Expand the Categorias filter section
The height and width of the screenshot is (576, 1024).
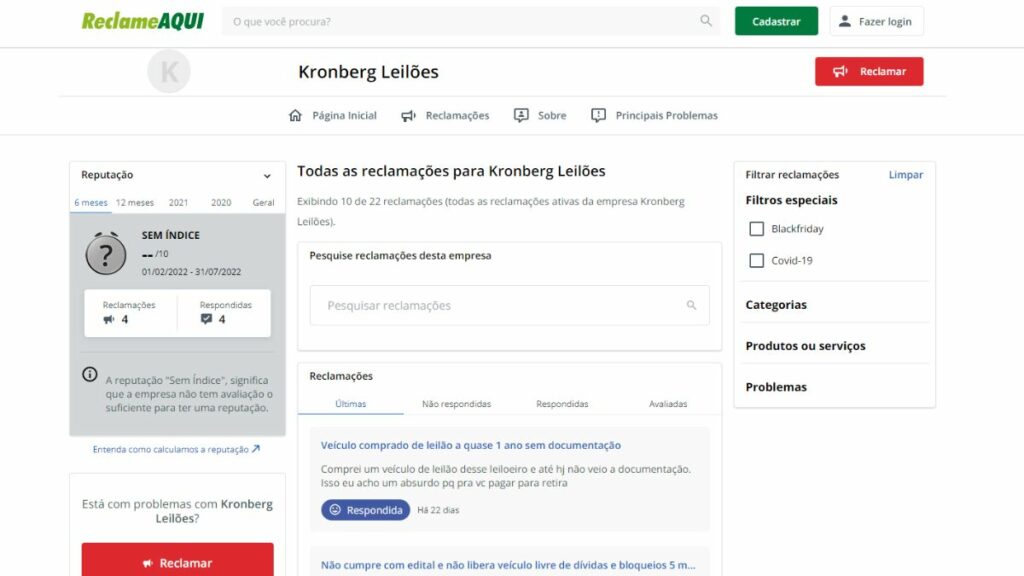776,305
